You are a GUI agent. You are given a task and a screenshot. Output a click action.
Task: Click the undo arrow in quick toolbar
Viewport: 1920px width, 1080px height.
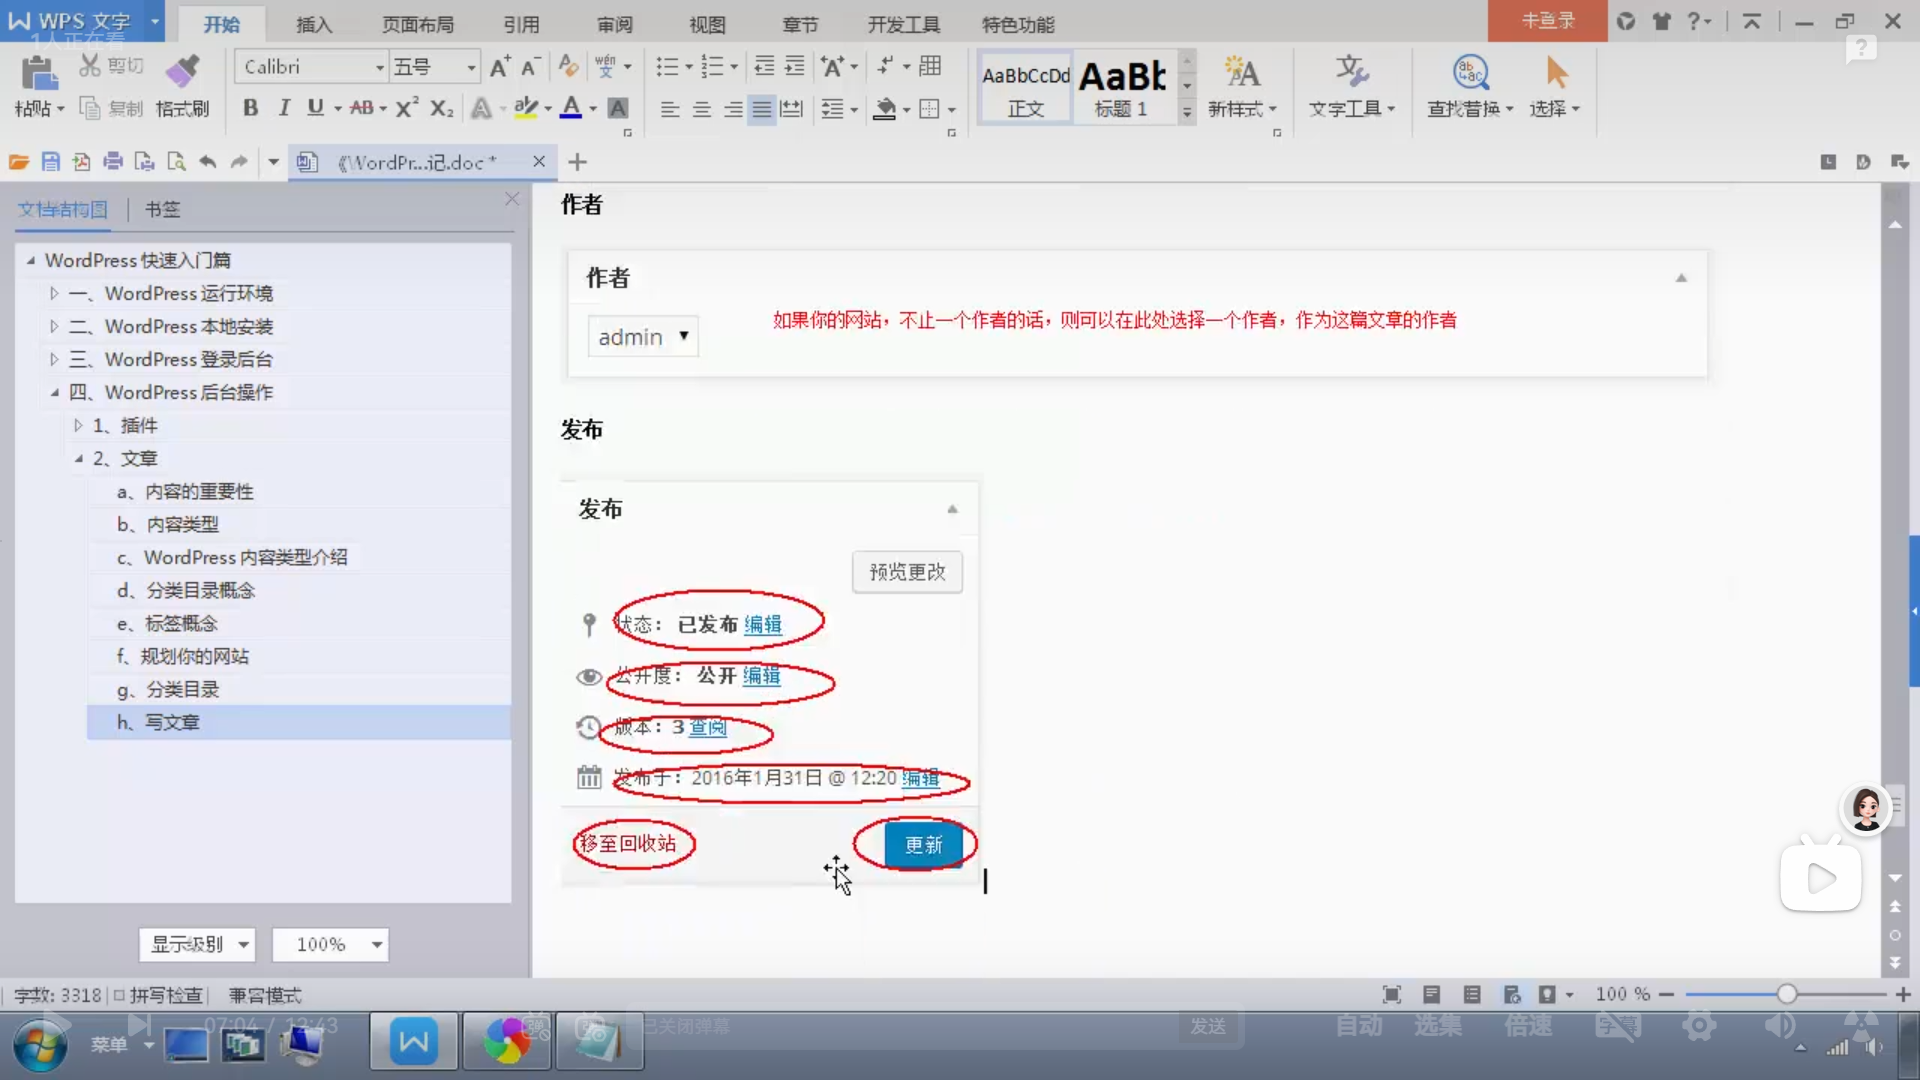207,162
